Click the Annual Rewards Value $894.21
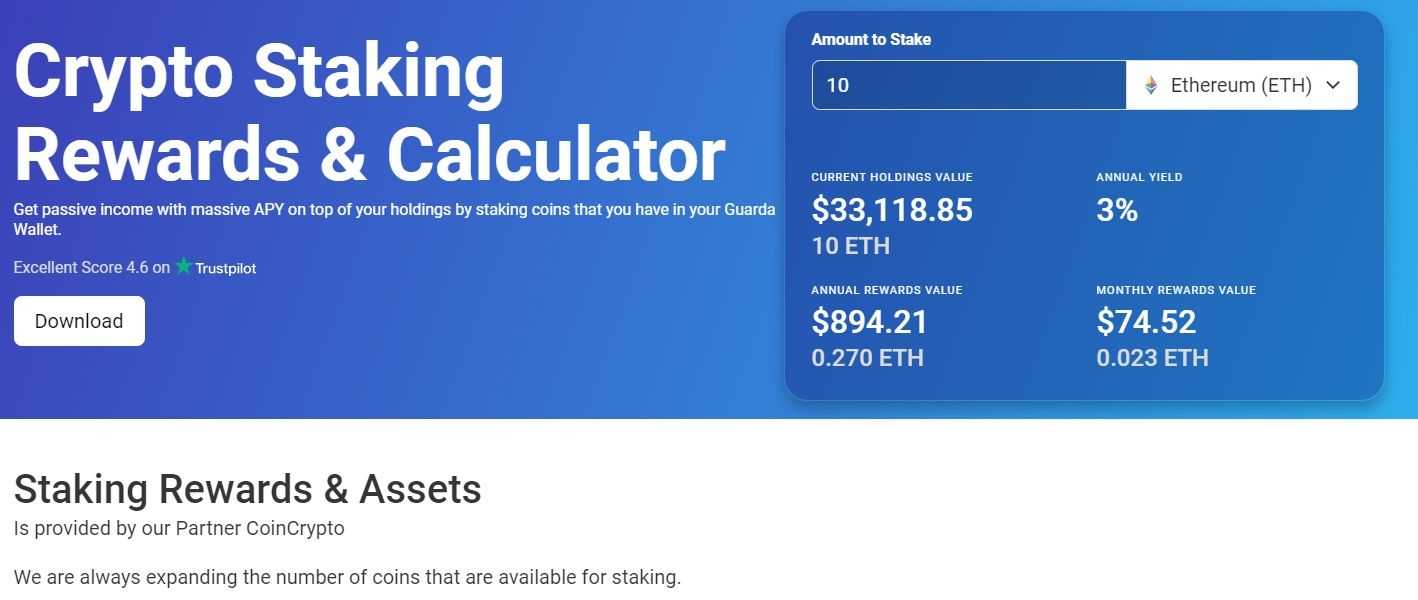 870,321
